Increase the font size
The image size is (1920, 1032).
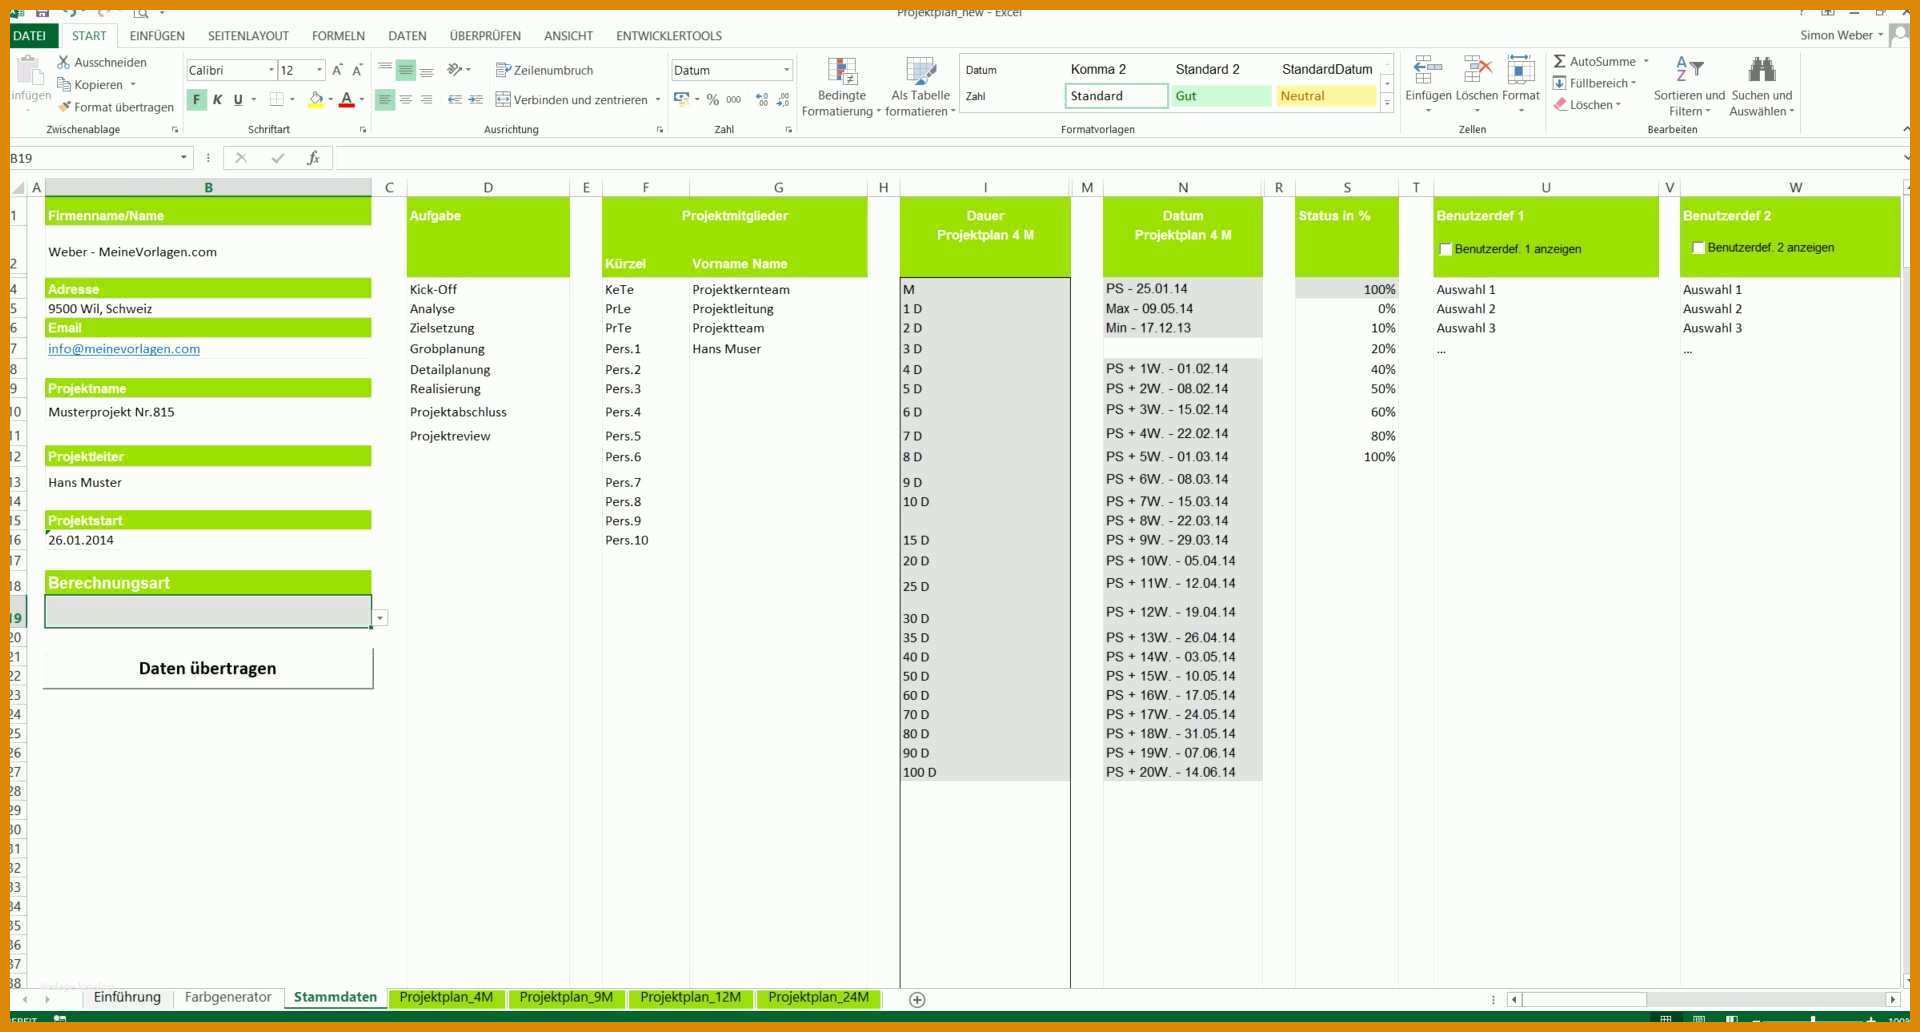[x=337, y=70]
